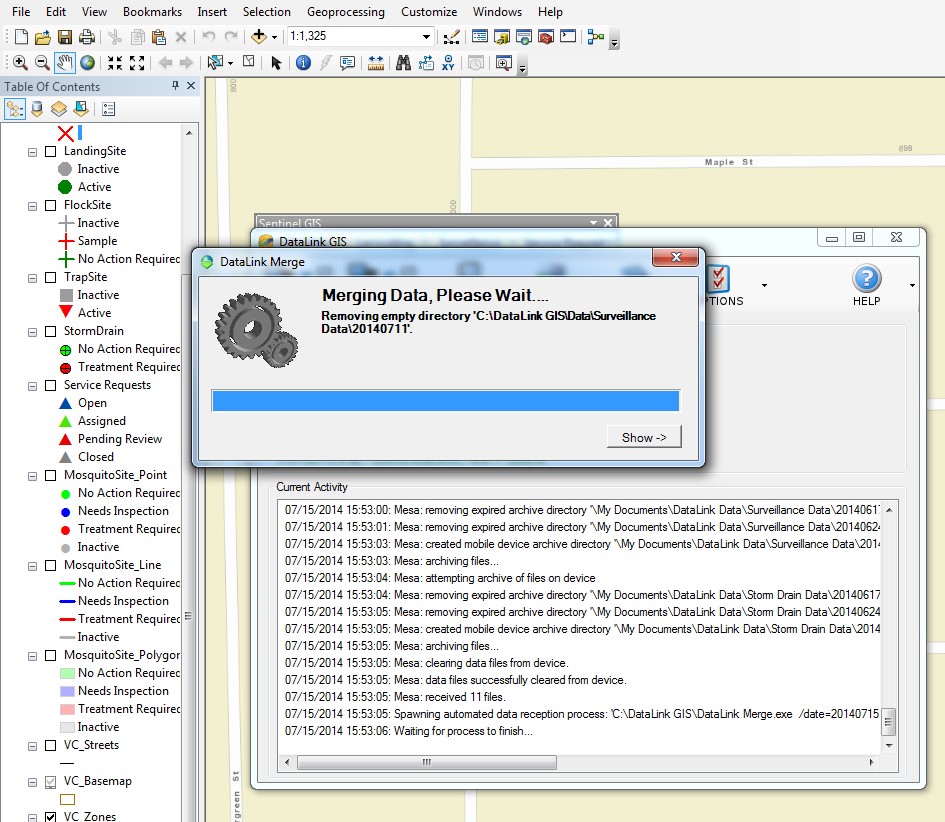Open the Table Of Contents window icon
Viewport: 945px width, 822px height.
[480, 37]
